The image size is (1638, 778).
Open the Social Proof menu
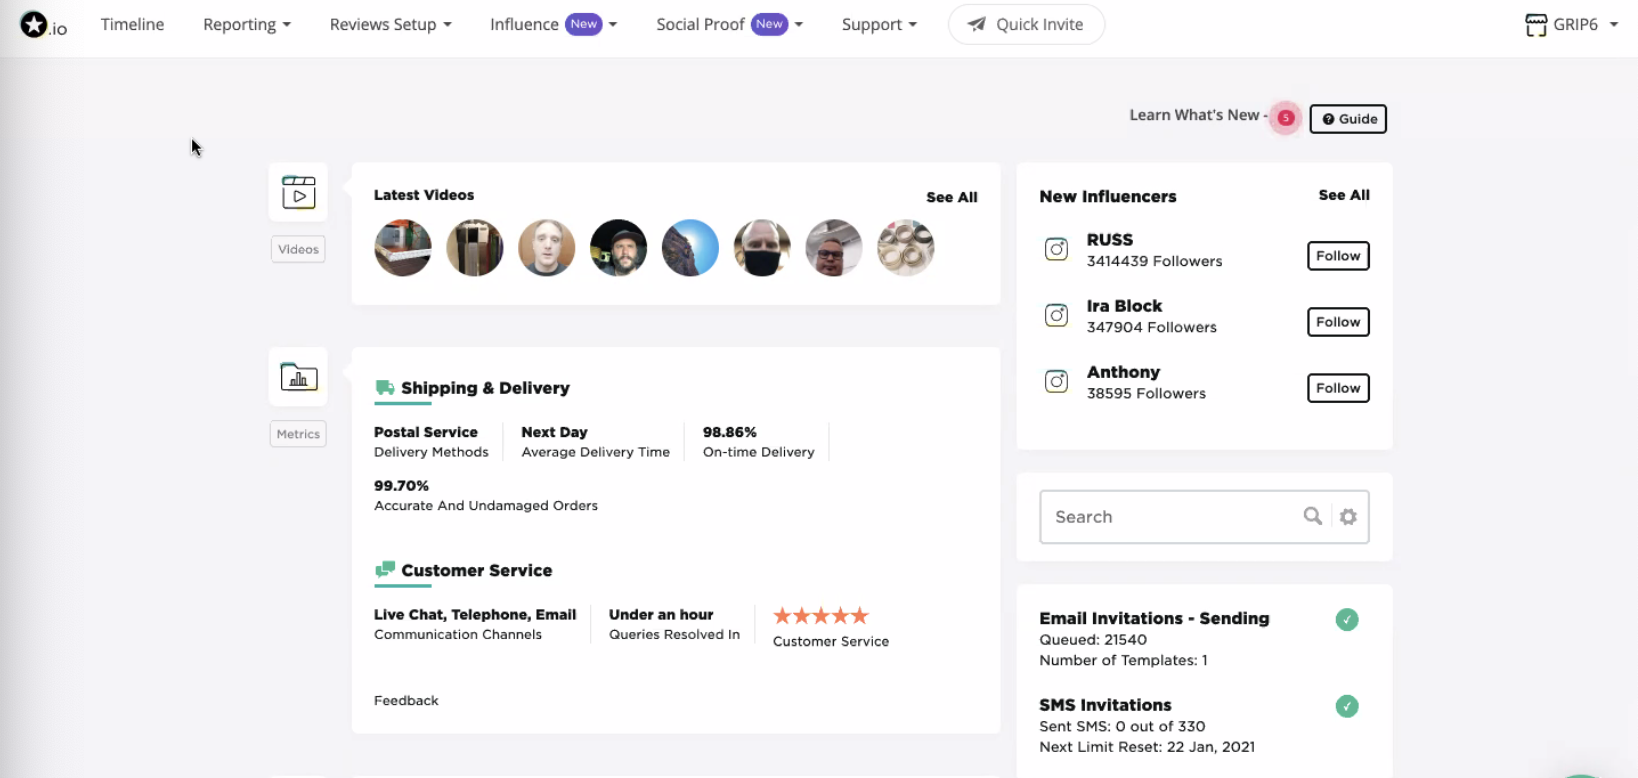[x=729, y=24]
